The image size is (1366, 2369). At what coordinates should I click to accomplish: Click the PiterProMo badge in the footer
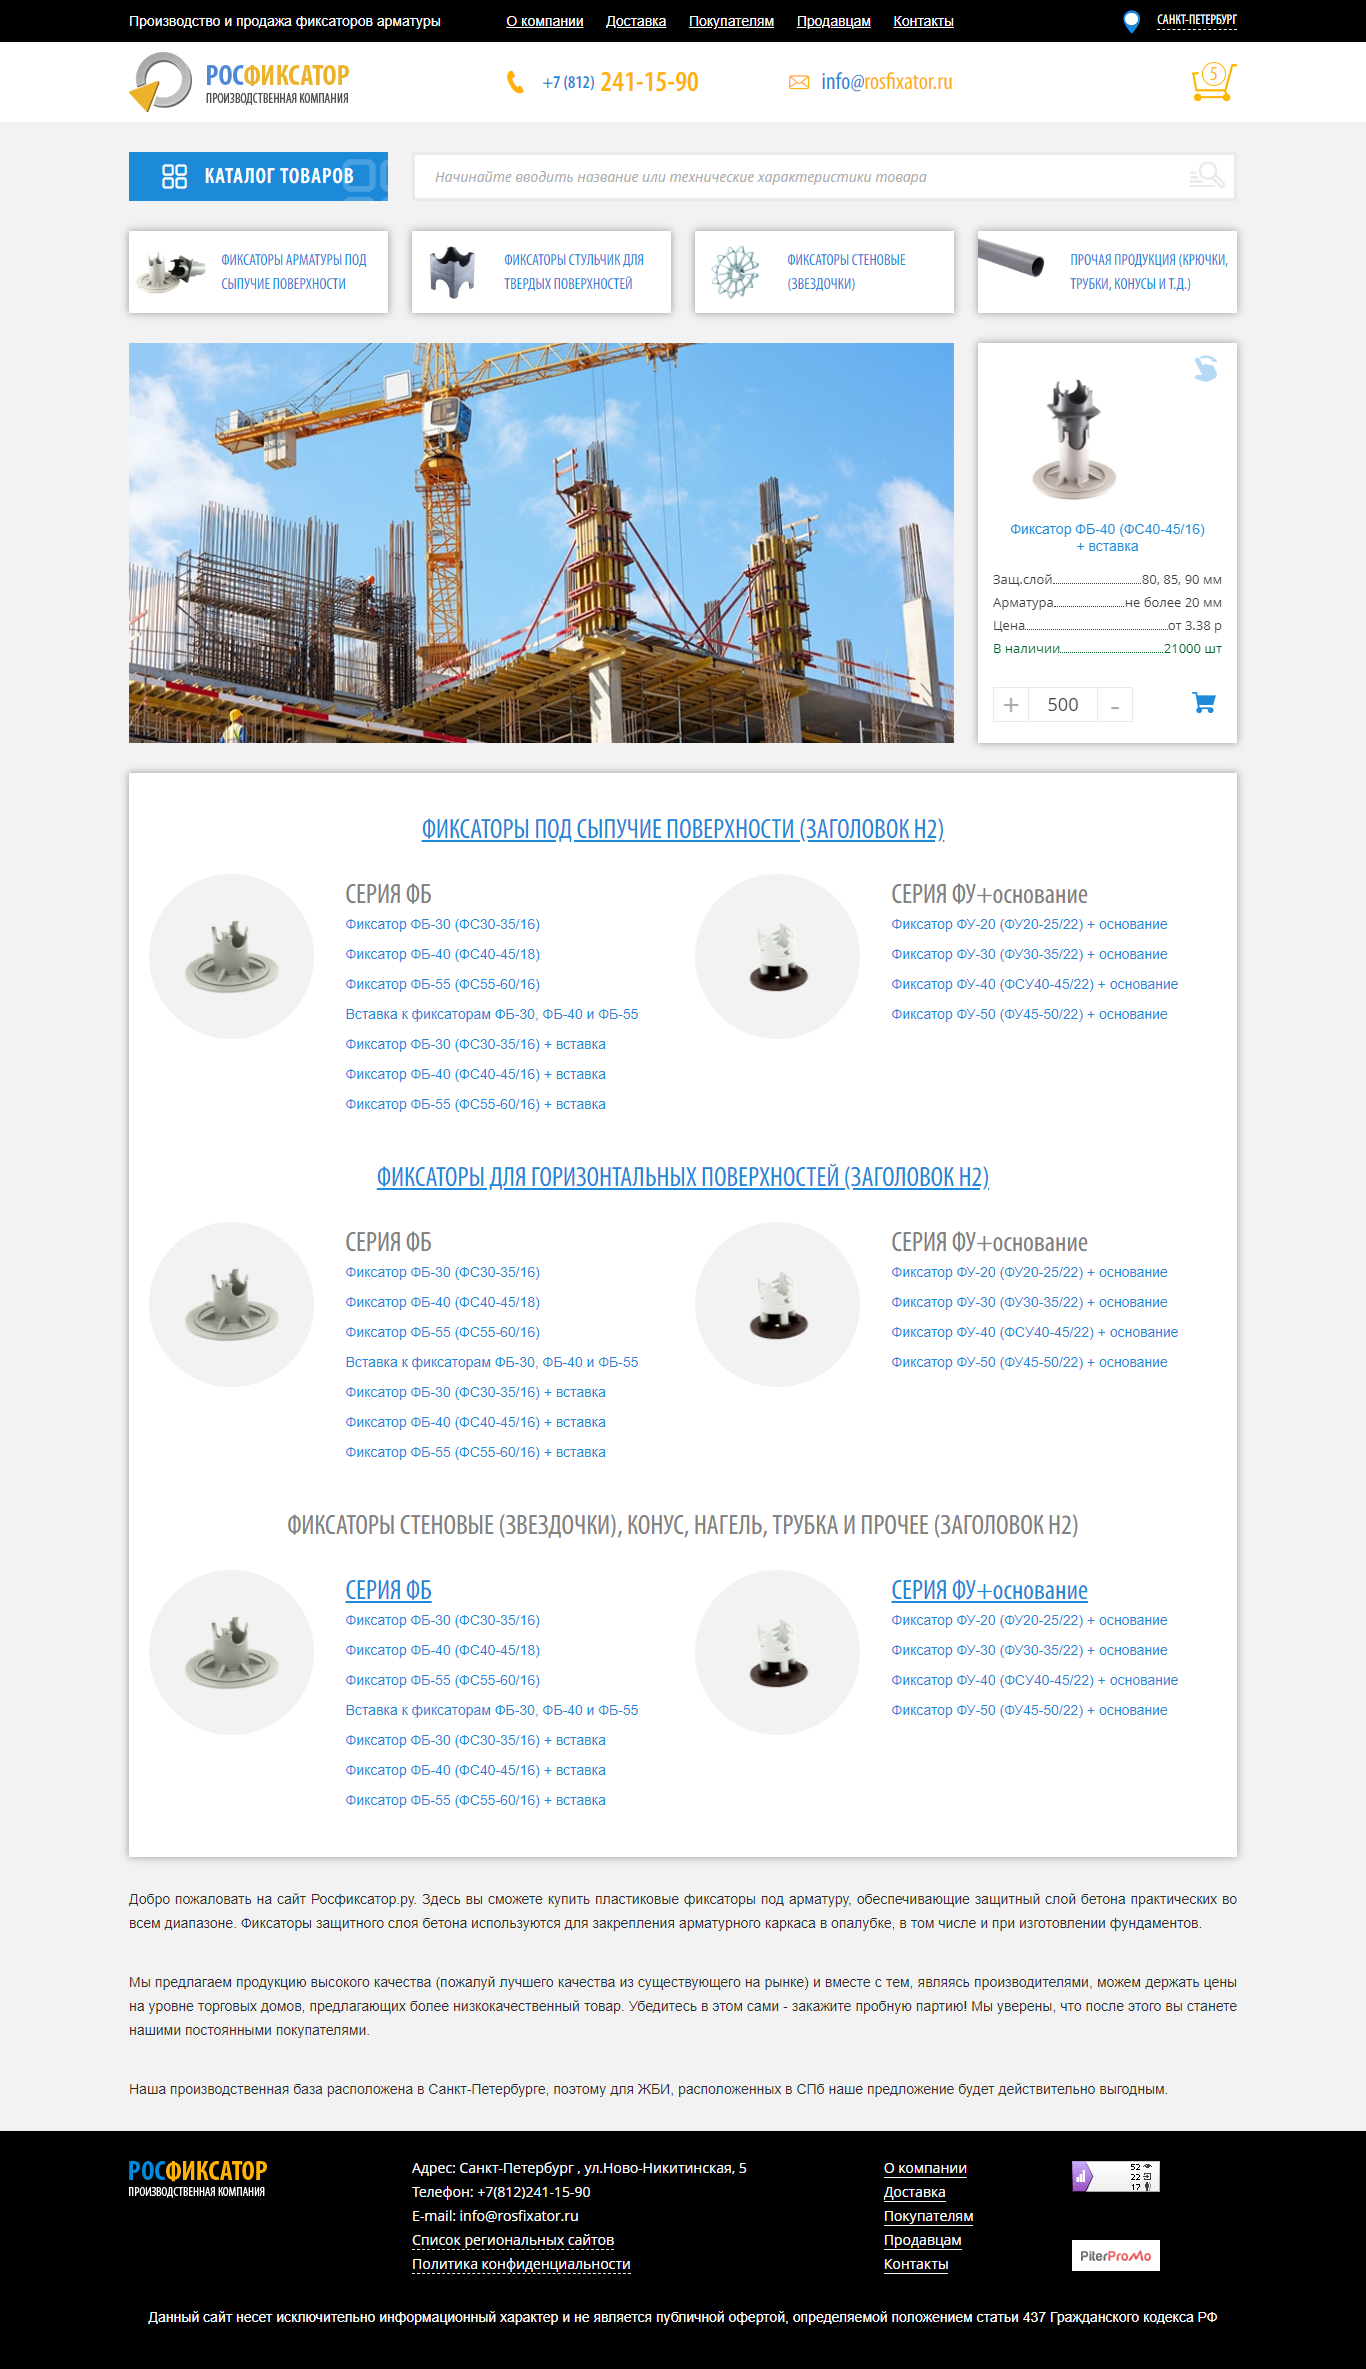pos(1116,2255)
